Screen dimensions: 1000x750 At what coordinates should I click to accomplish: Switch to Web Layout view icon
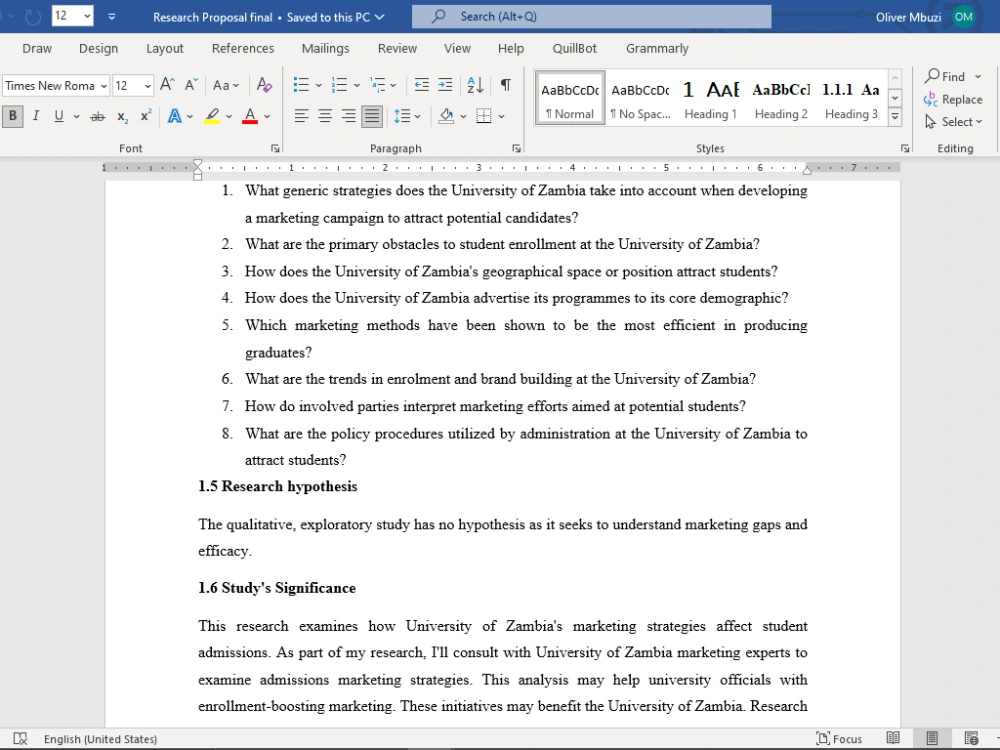pyautogui.click(x=971, y=739)
